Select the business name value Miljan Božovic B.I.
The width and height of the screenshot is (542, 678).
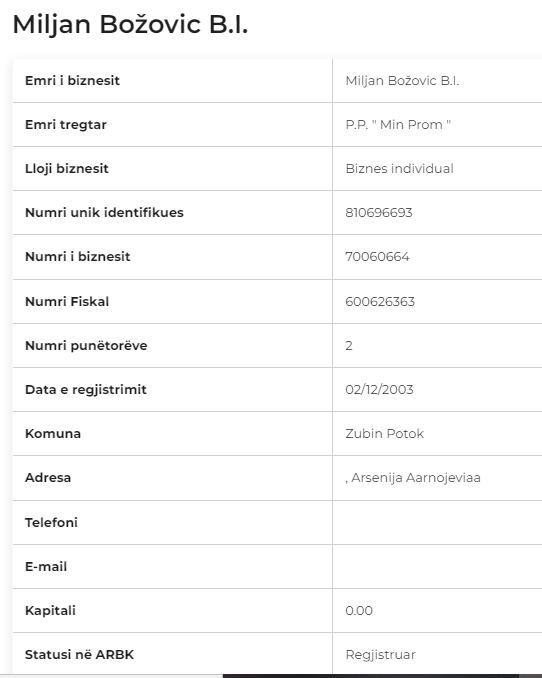[x=402, y=81]
